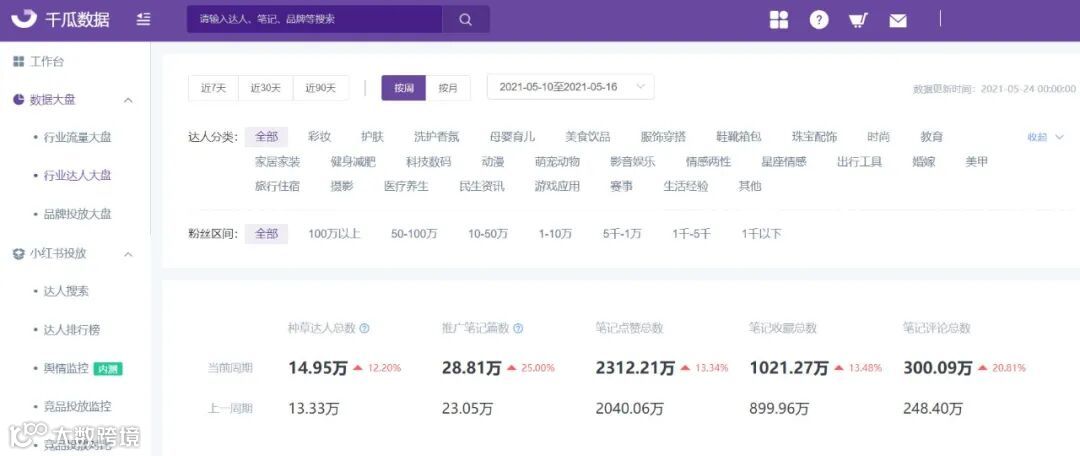The image size is (1080, 456).
Task: Filter by 出行工具 category
Action: pos(860,163)
